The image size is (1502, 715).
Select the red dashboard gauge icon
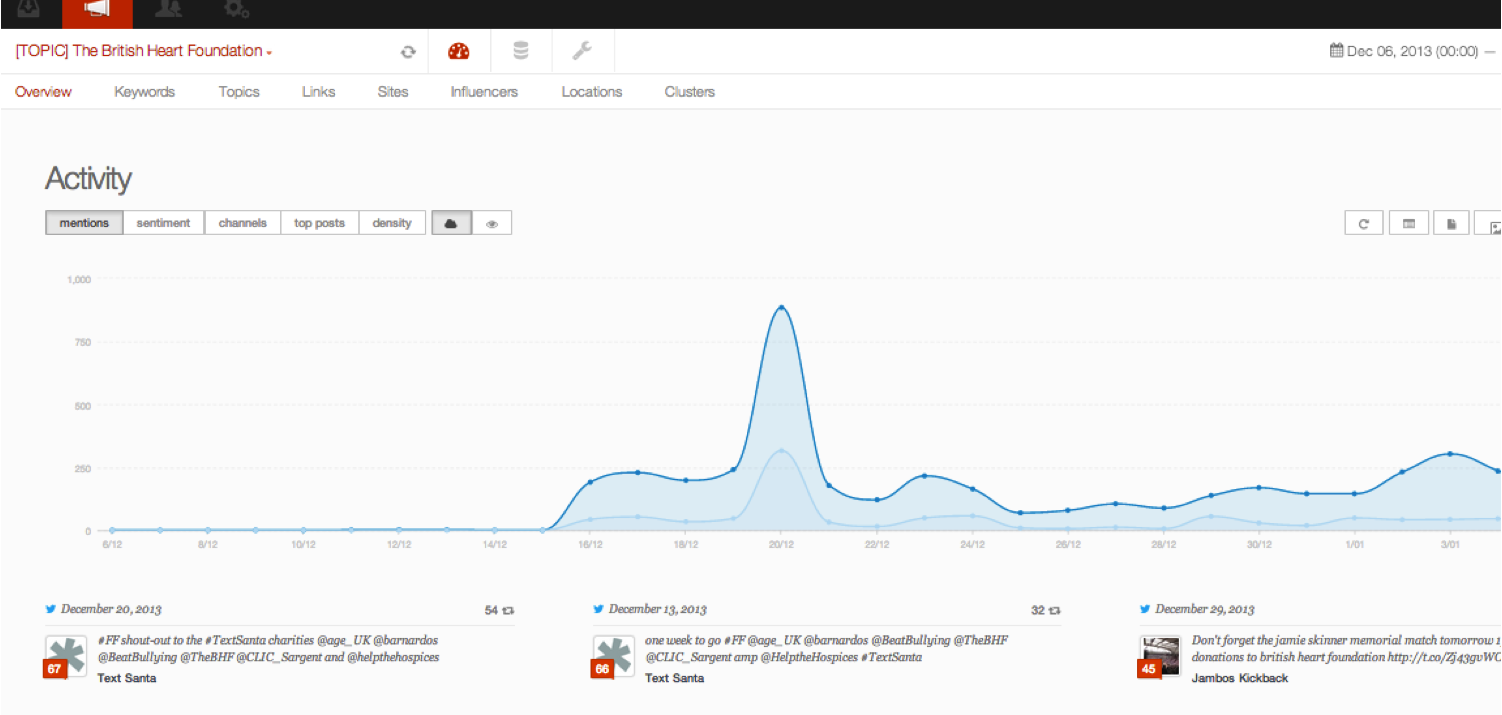[x=459, y=51]
